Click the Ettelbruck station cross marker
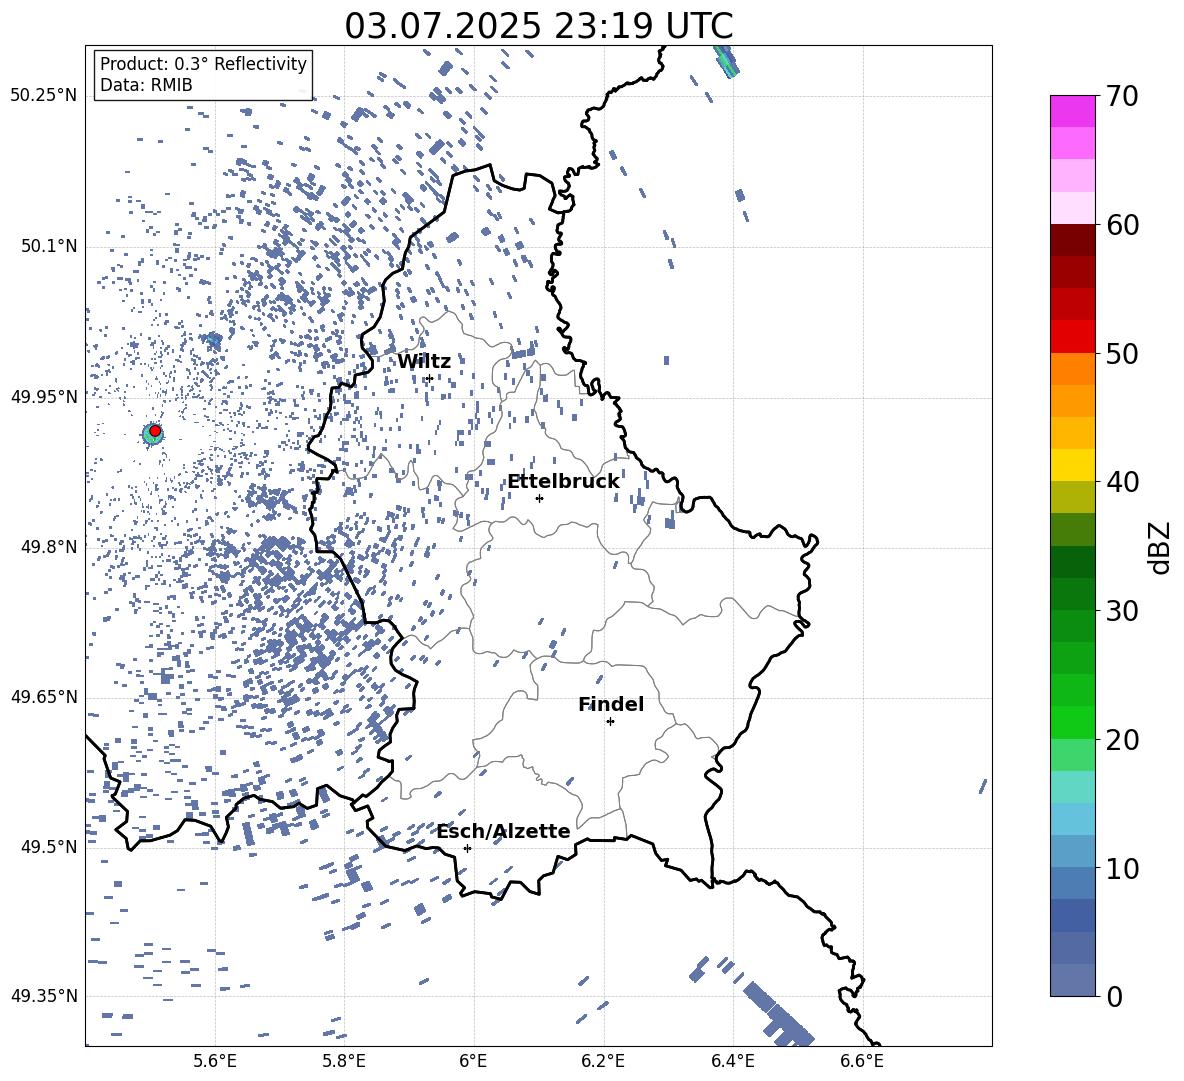 (539, 498)
